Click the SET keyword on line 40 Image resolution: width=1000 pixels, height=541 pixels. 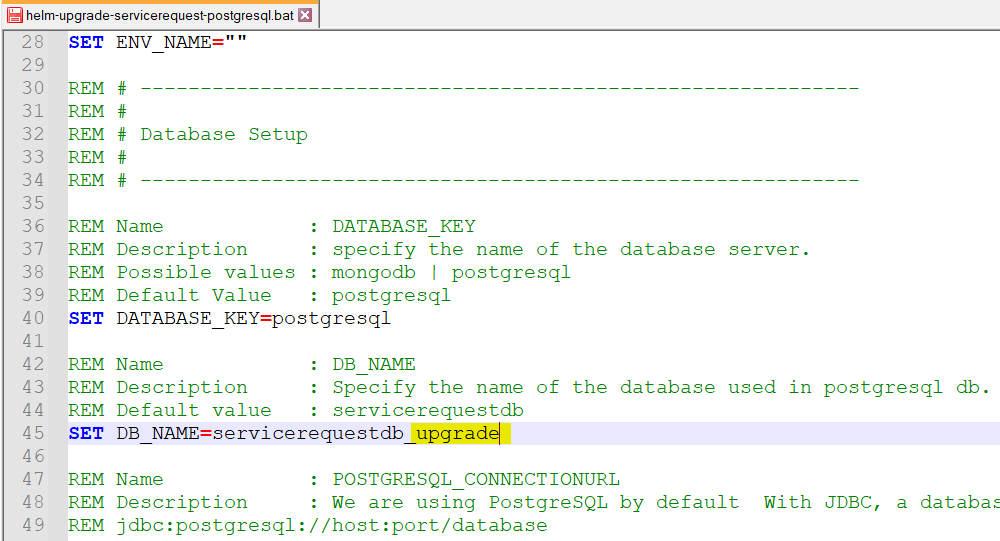point(86,318)
